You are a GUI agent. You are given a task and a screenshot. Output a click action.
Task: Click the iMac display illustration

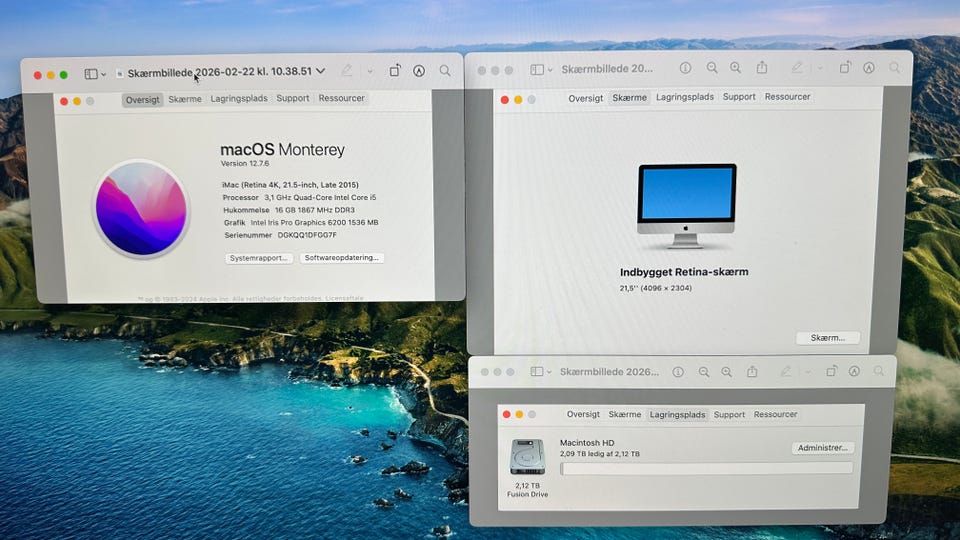(686, 206)
